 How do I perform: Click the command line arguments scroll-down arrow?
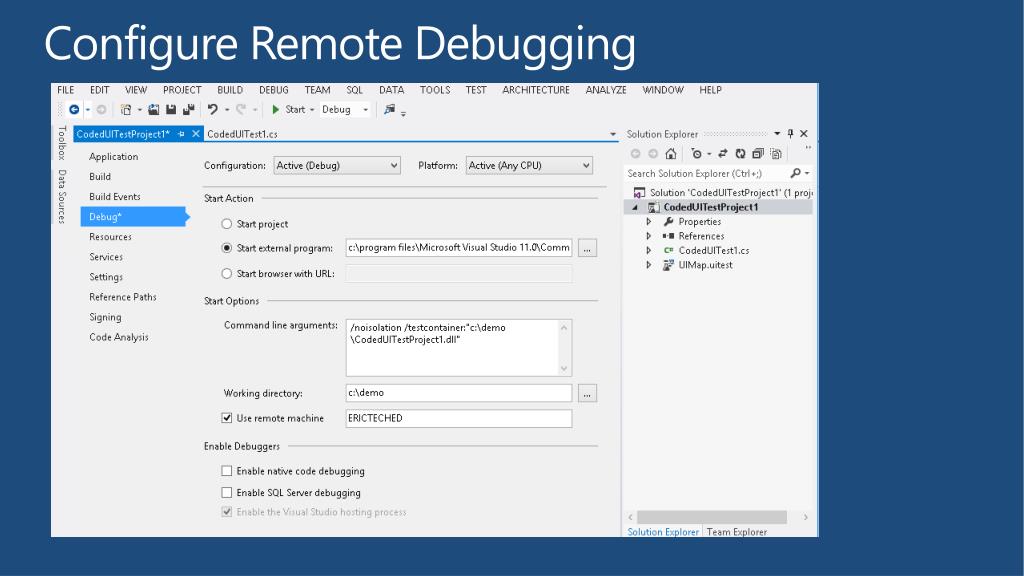point(564,369)
